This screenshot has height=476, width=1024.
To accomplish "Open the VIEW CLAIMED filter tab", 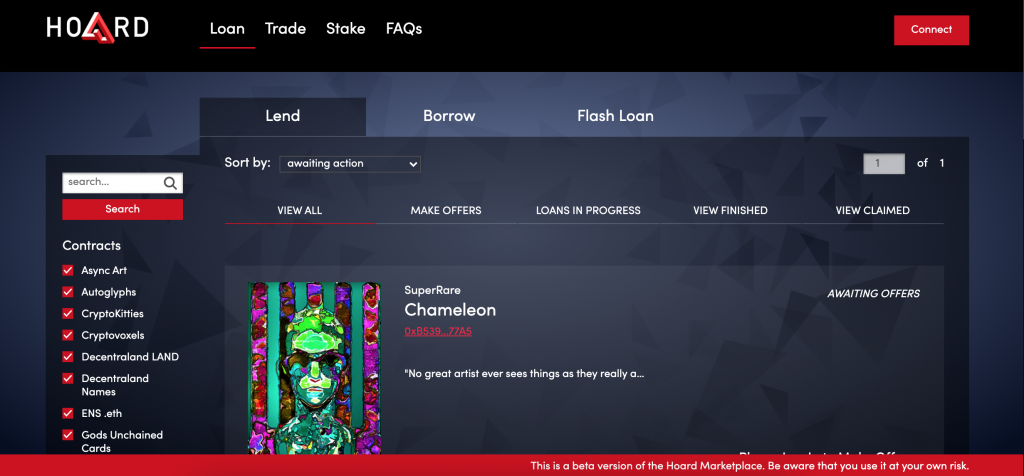I will coord(872,210).
